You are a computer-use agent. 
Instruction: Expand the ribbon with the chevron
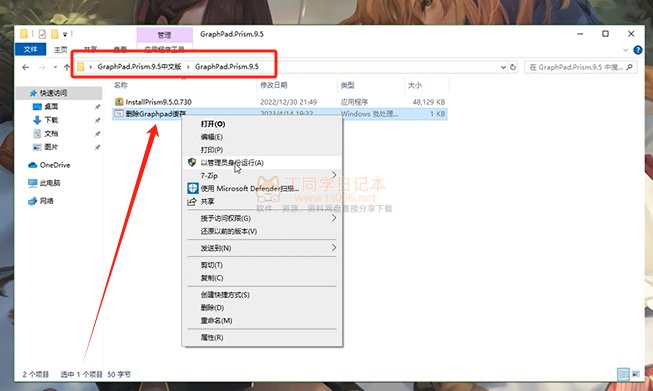626,50
